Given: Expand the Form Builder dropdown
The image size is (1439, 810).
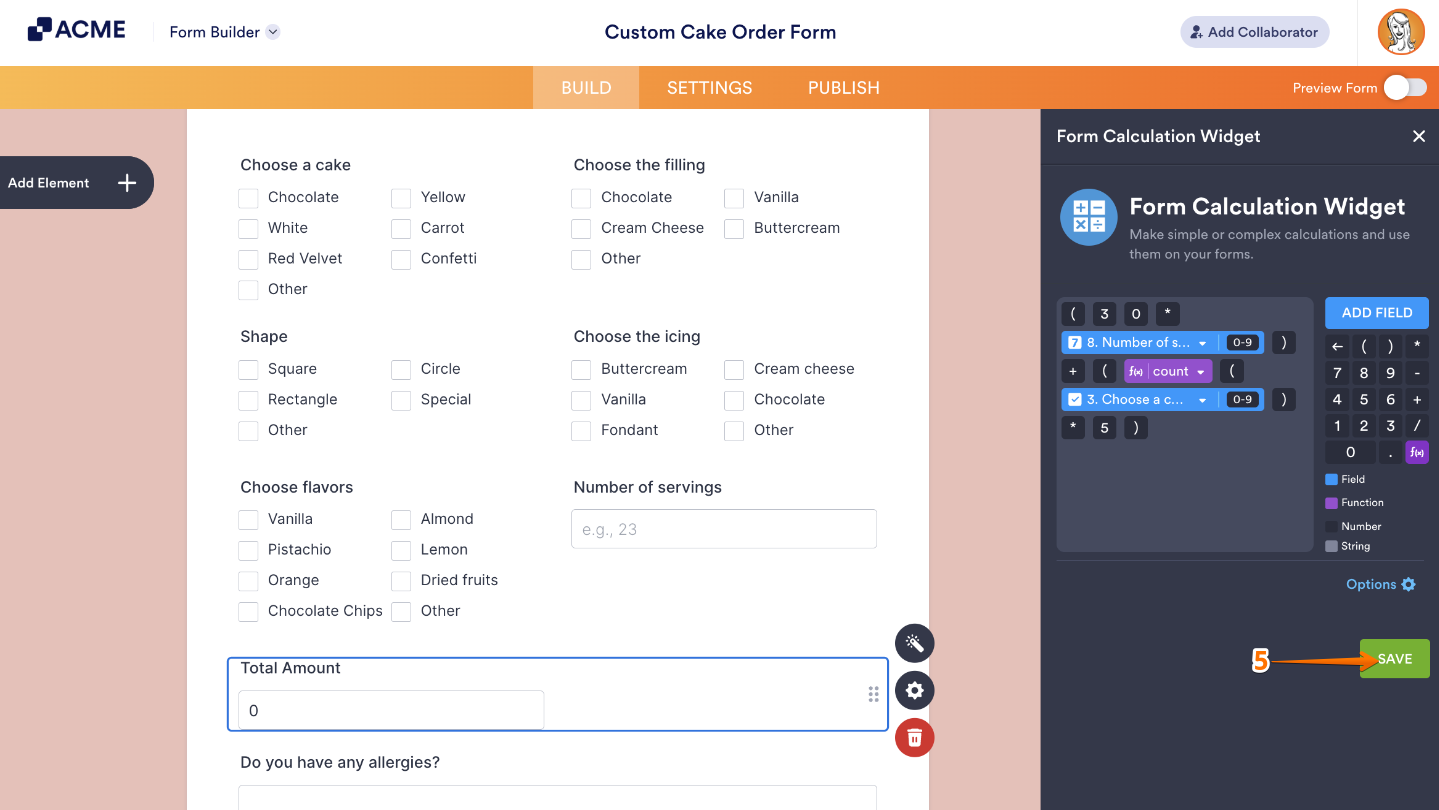Looking at the screenshot, I should click(272, 31).
